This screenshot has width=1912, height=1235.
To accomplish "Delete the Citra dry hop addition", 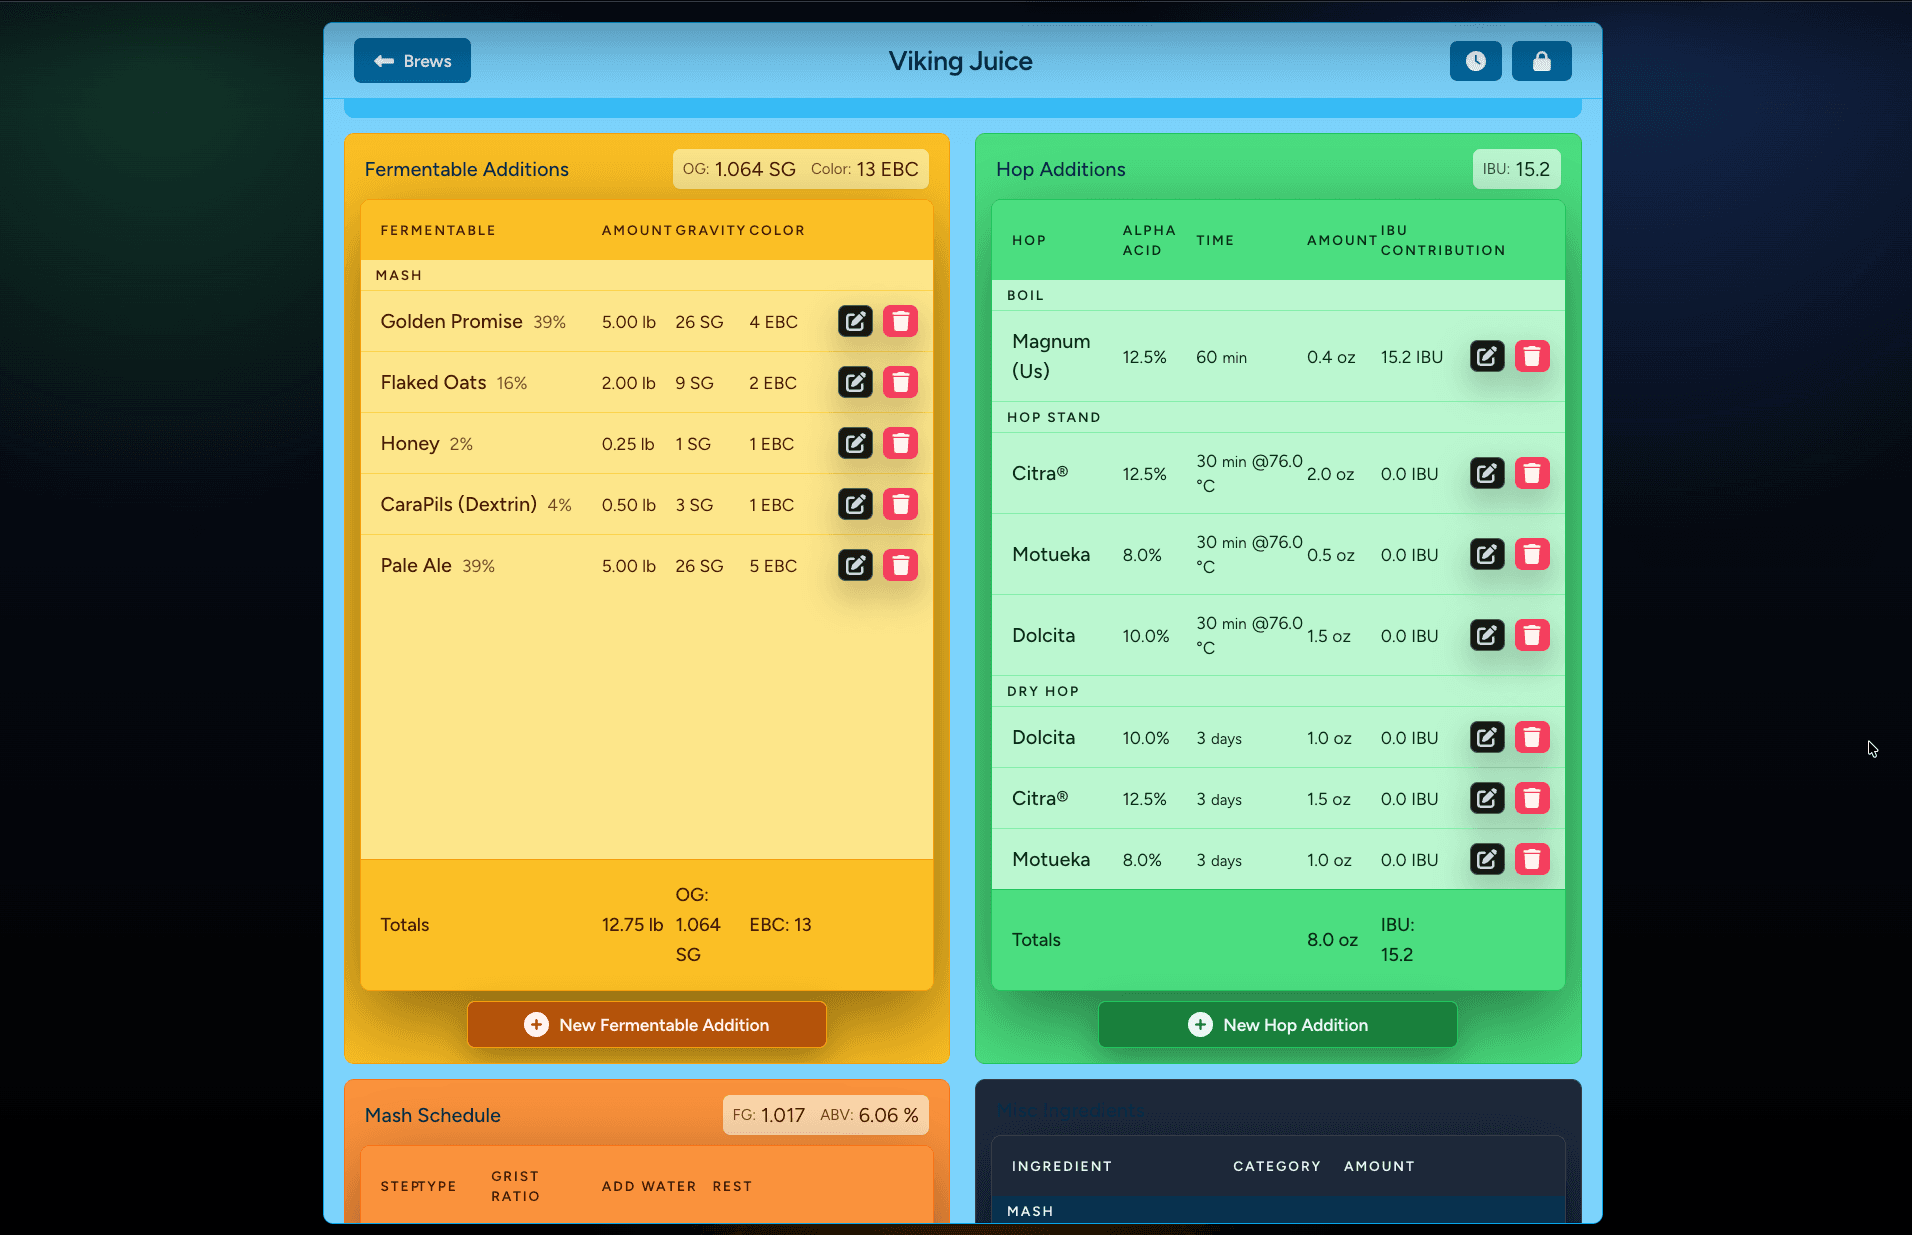I will point(1532,798).
